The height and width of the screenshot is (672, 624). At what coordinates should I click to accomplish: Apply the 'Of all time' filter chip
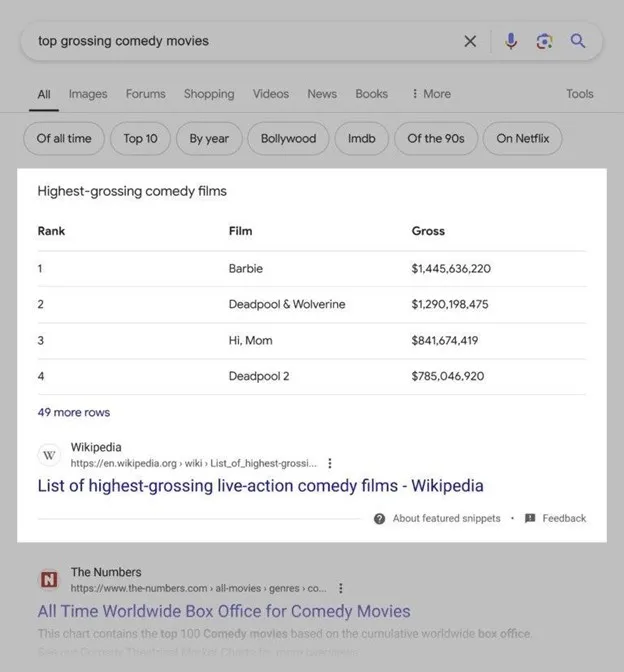pos(64,138)
